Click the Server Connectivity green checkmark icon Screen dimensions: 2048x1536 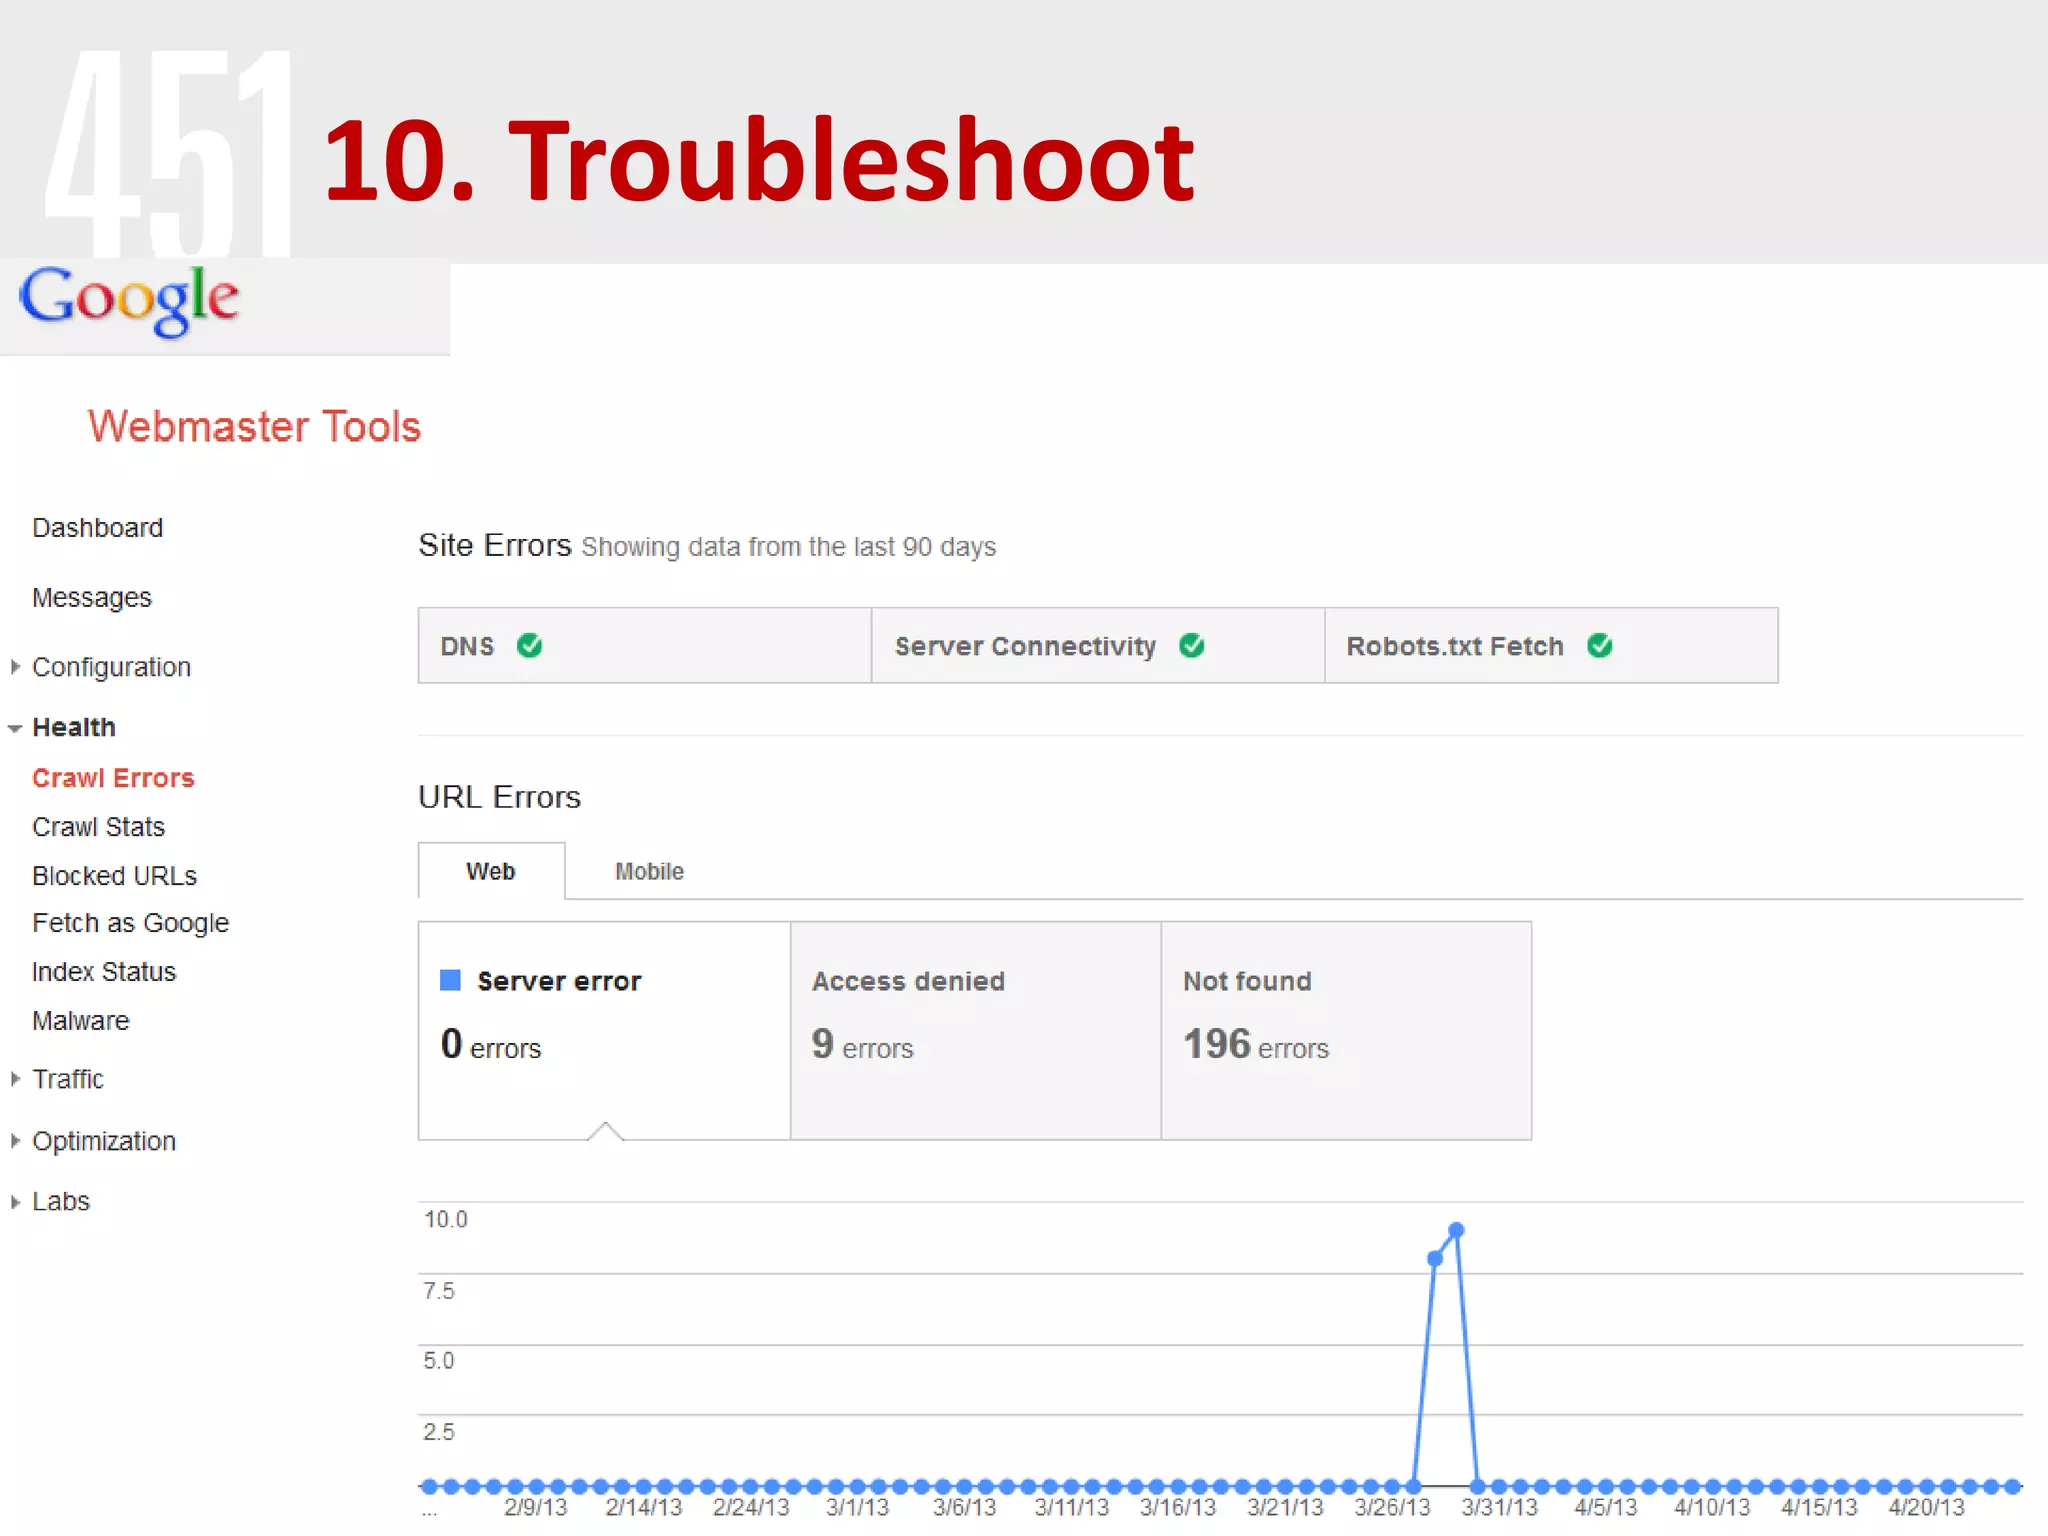point(1192,646)
